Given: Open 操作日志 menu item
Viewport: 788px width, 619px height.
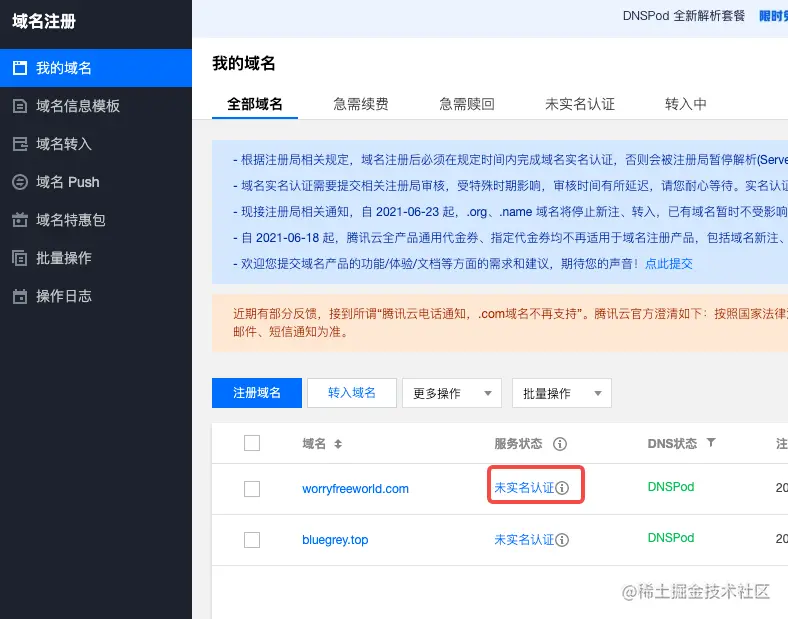Looking at the screenshot, I should [96, 296].
